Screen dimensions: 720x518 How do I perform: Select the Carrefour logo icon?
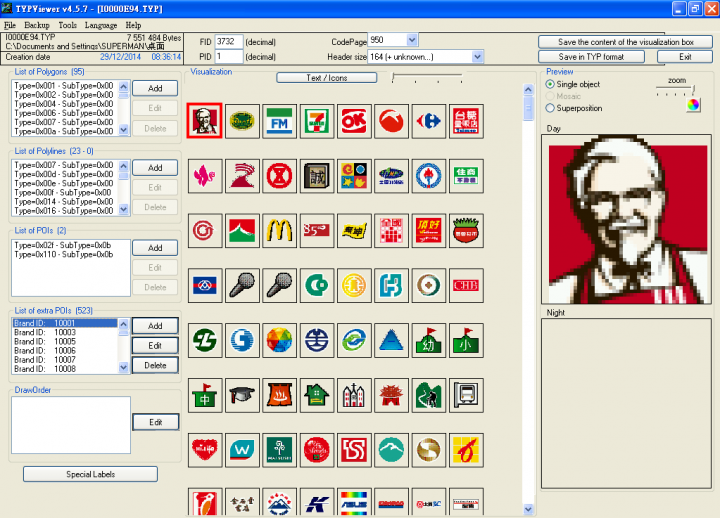coord(428,121)
